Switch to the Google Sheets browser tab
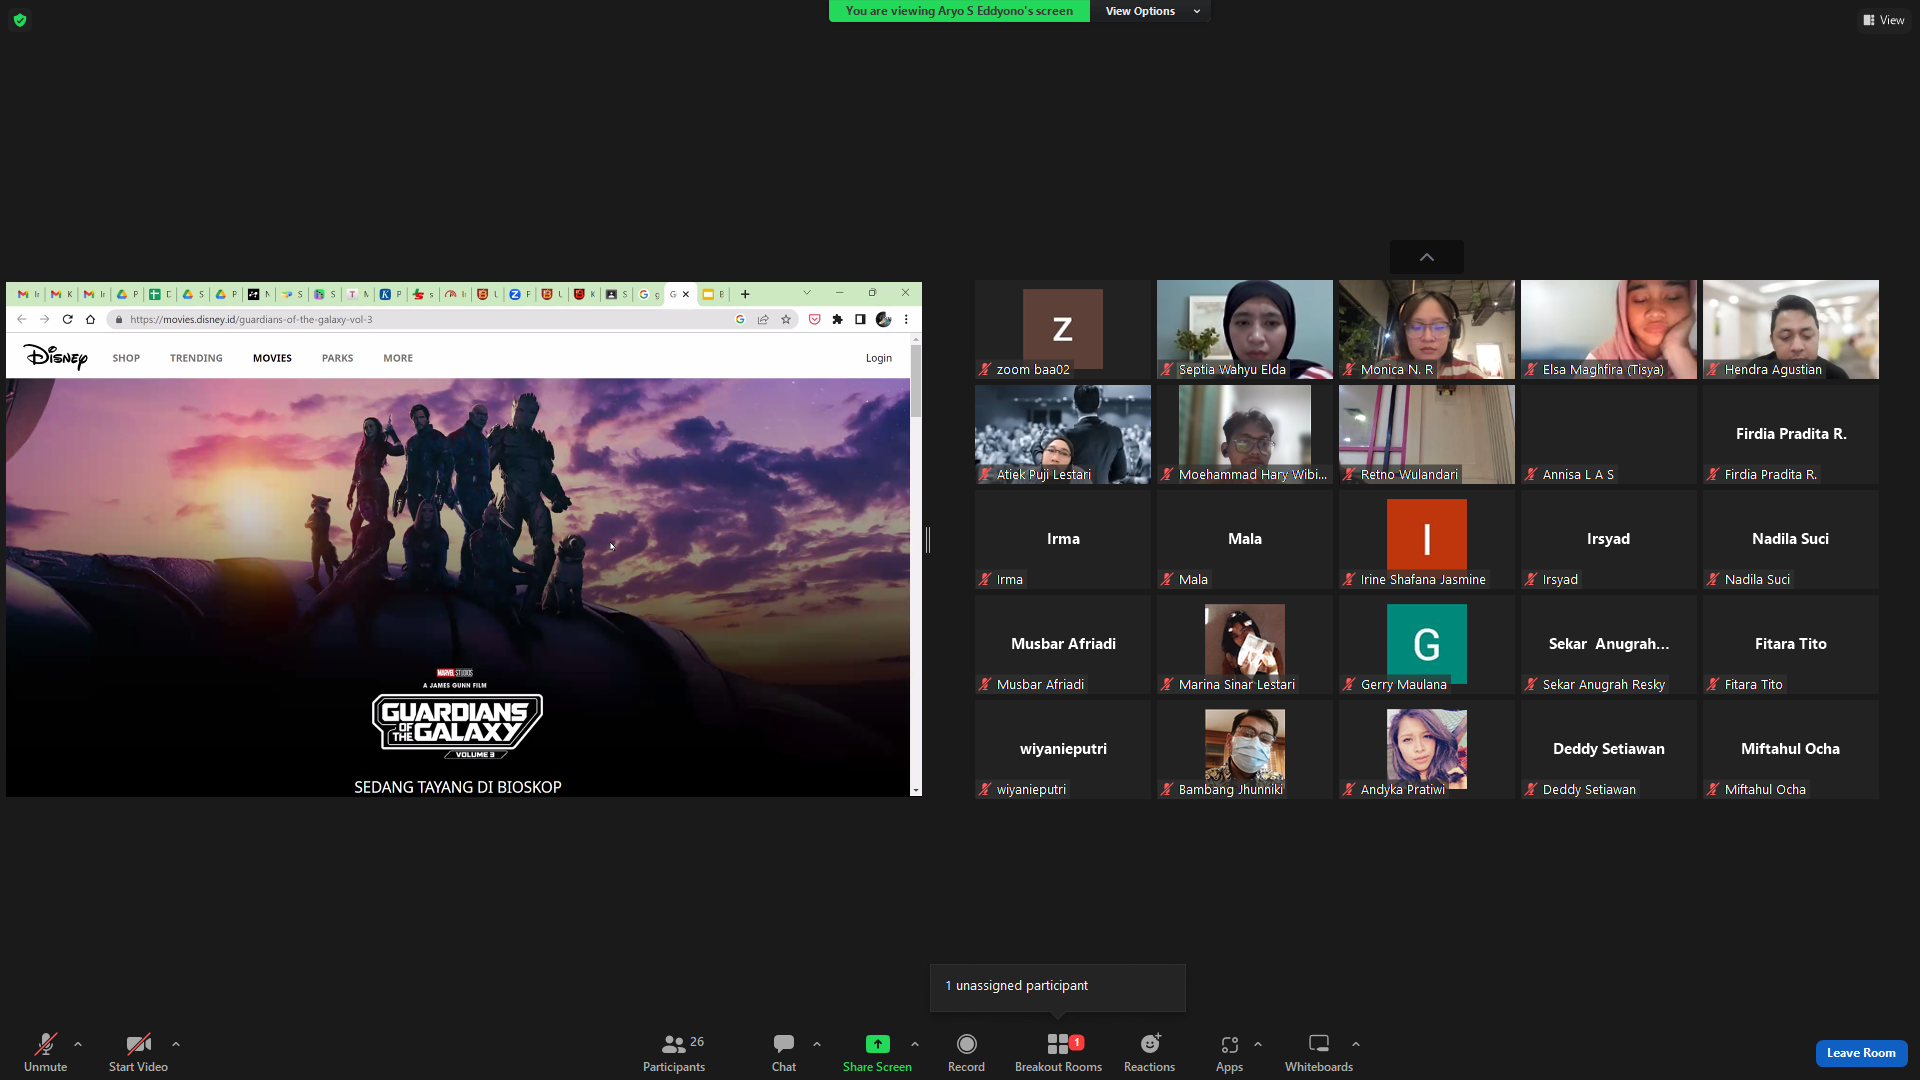The width and height of the screenshot is (1920, 1080). (160, 294)
